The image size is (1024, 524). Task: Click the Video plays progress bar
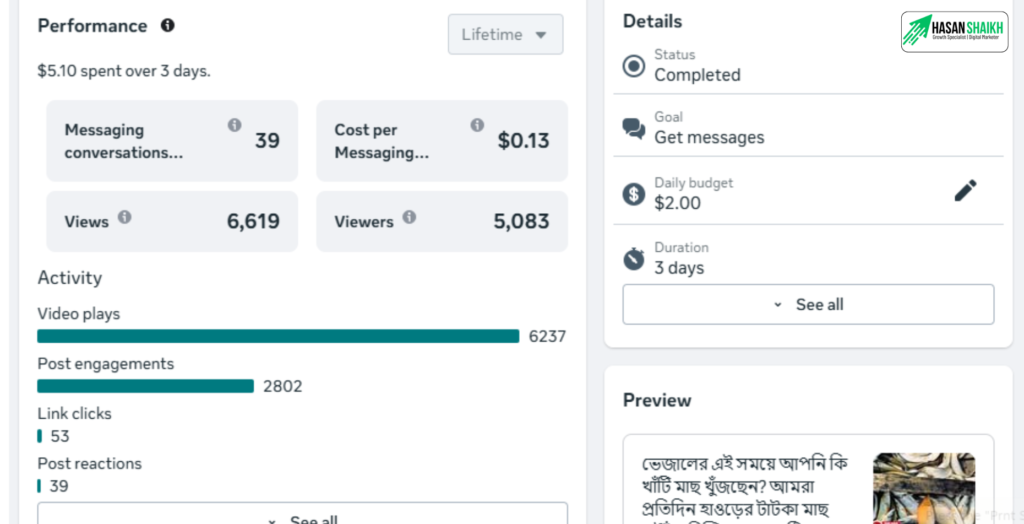[x=278, y=336]
